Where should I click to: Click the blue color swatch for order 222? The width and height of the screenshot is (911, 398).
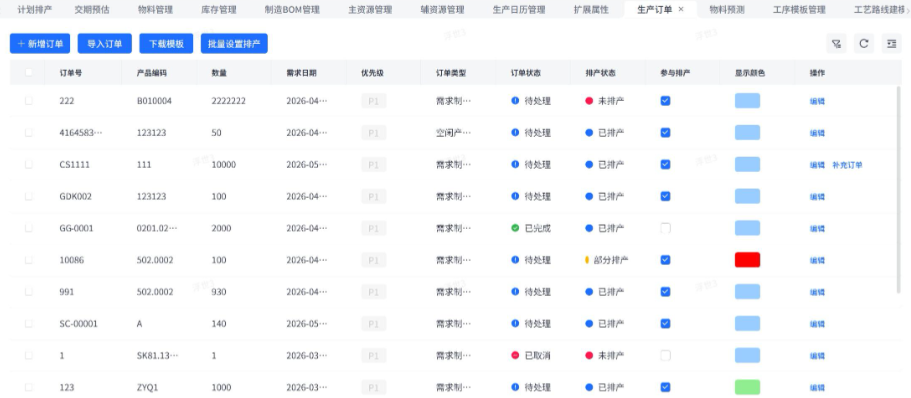[x=747, y=101]
